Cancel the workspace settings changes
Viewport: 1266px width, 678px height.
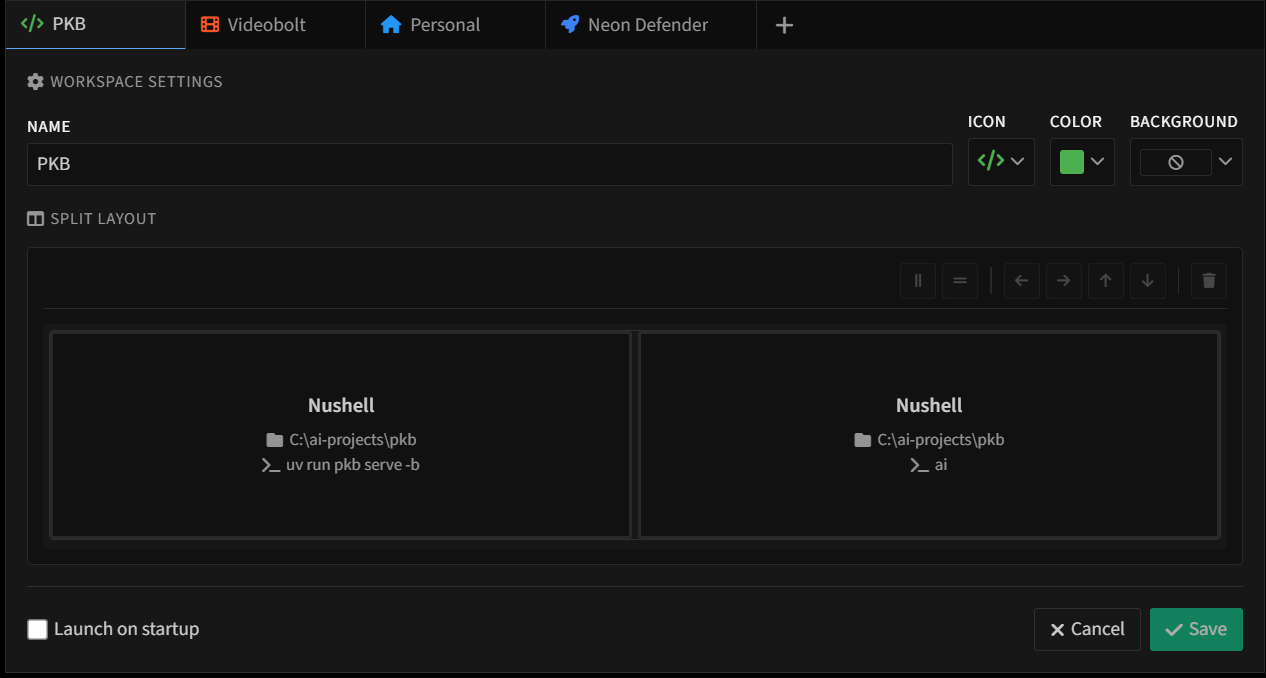(x=1087, y=629)
